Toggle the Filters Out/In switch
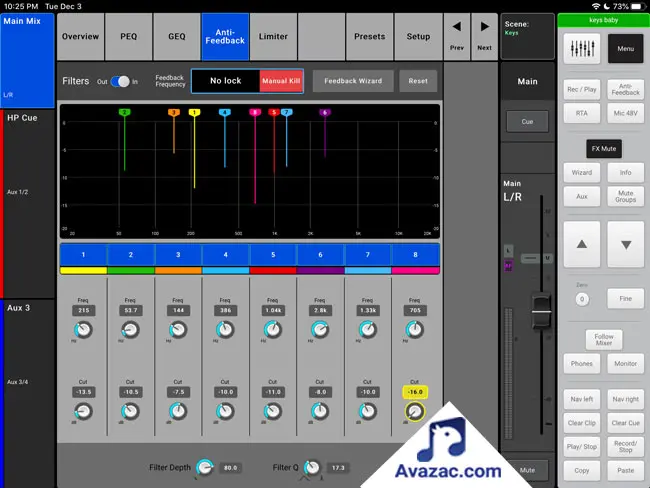Viewport: 650px width, 488px height. pos(120,82)
